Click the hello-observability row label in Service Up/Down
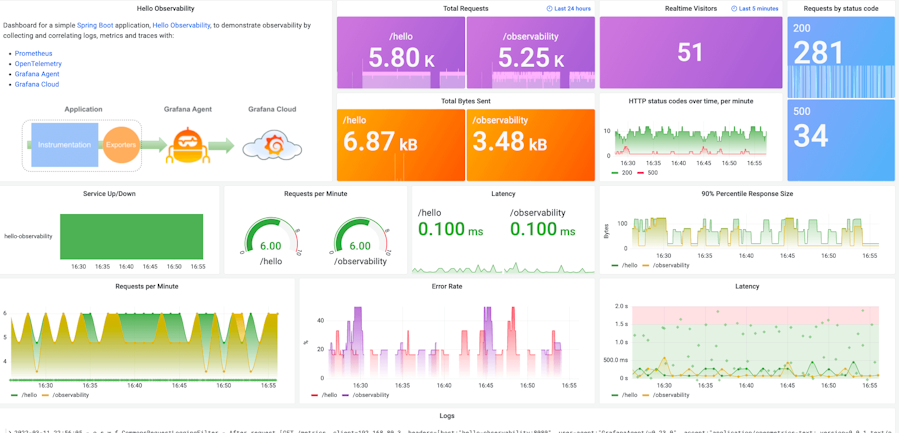The width and height of the screenshot is (900, 433). pyautogui.click(x=28, y=236)
